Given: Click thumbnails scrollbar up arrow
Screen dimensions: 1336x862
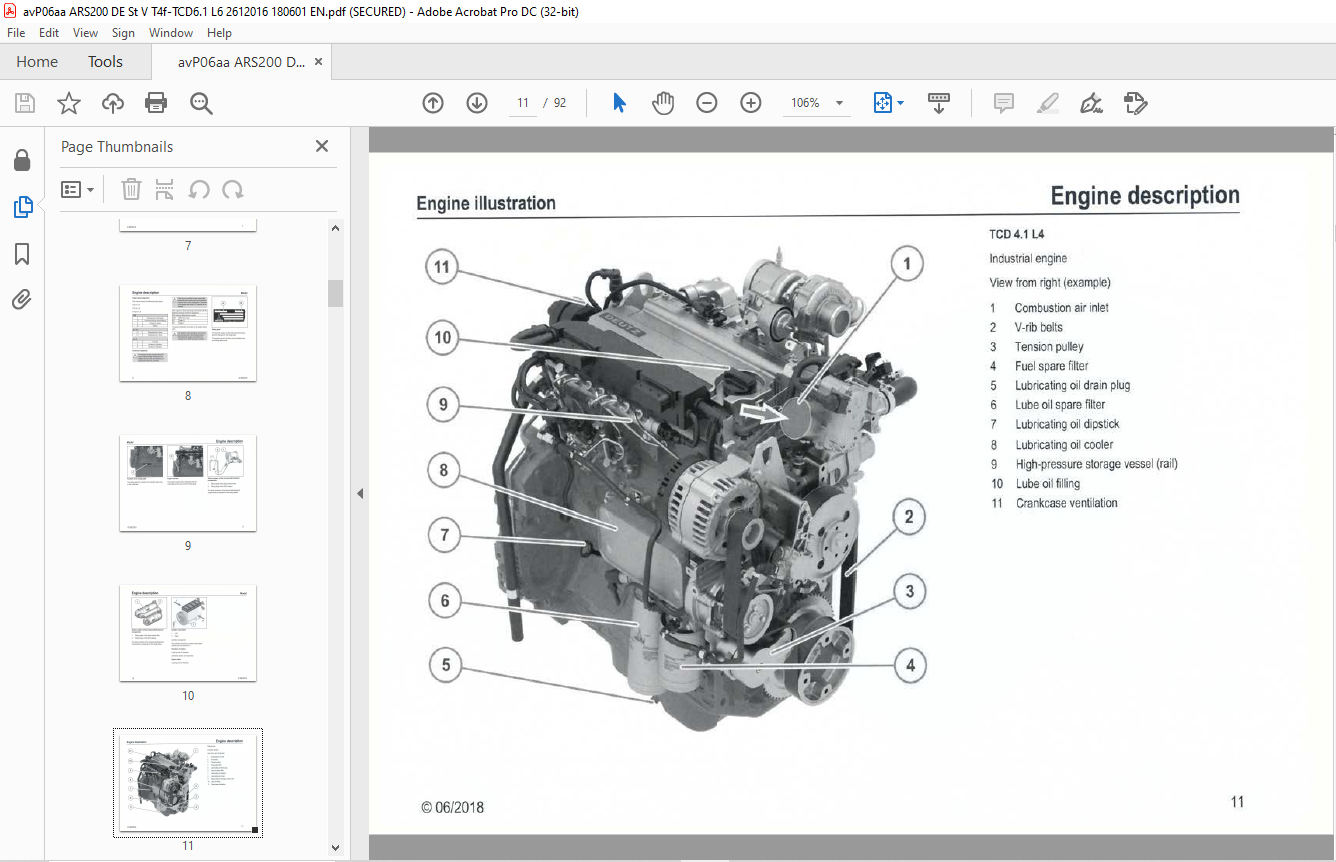Looking at the screenshot, I should (x=335, y=228).
